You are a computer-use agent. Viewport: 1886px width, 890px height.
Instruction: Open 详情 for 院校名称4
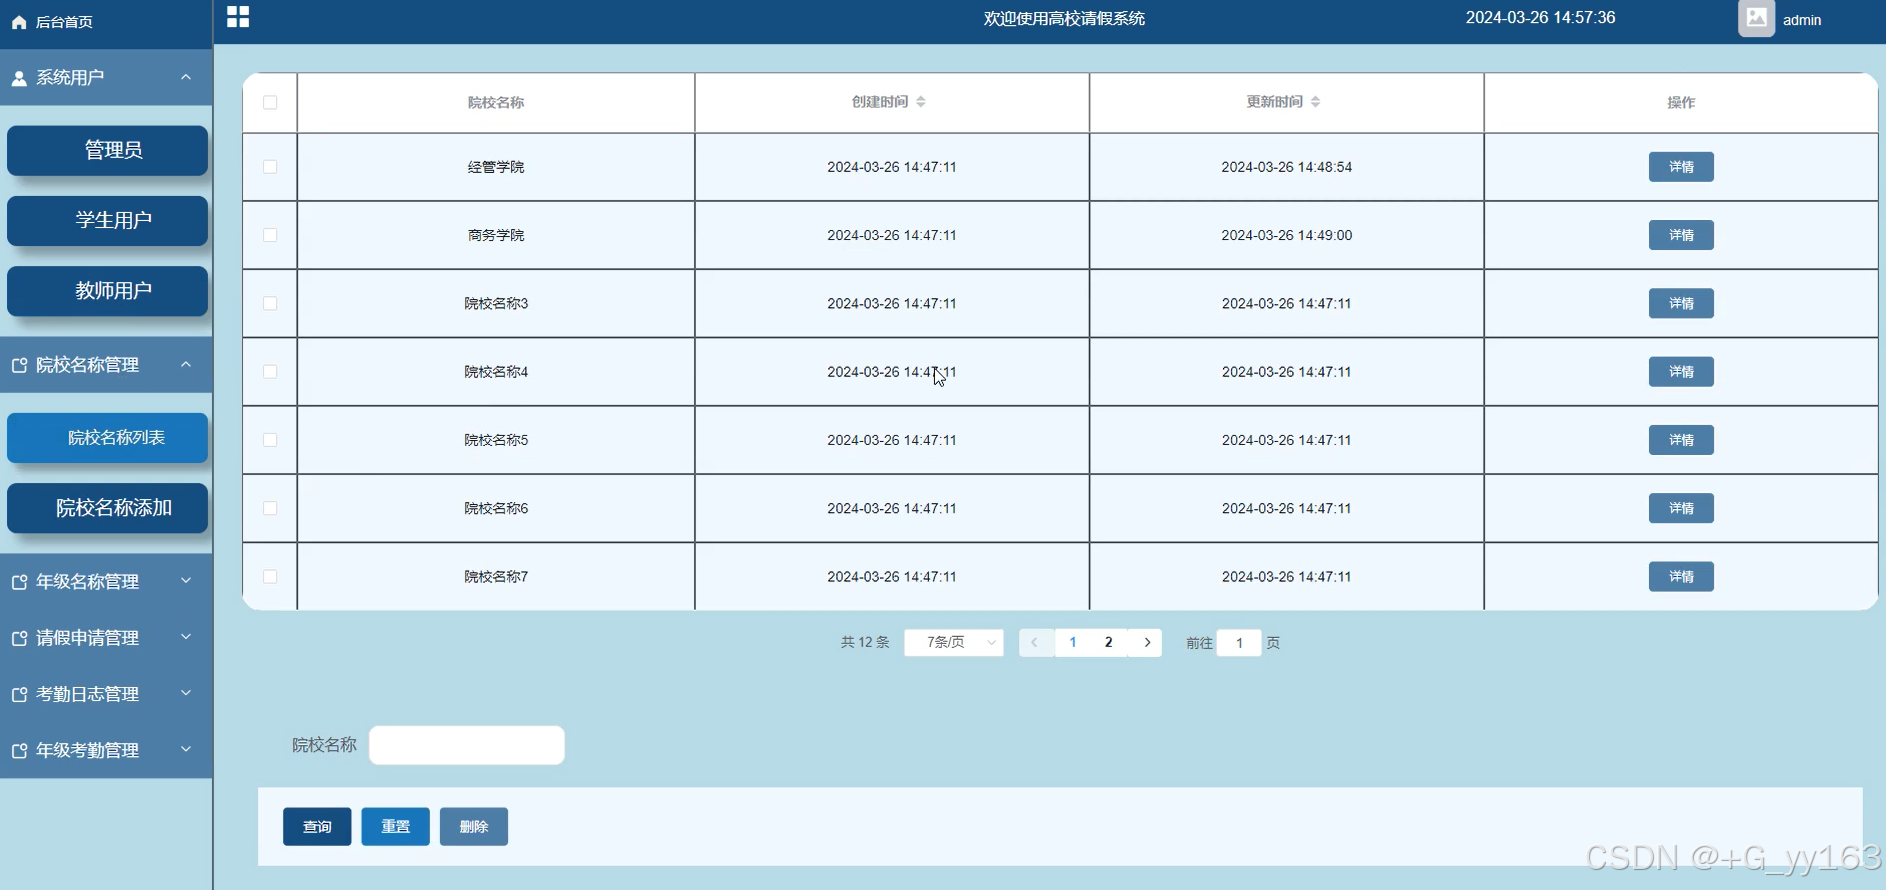(1681, 371)
